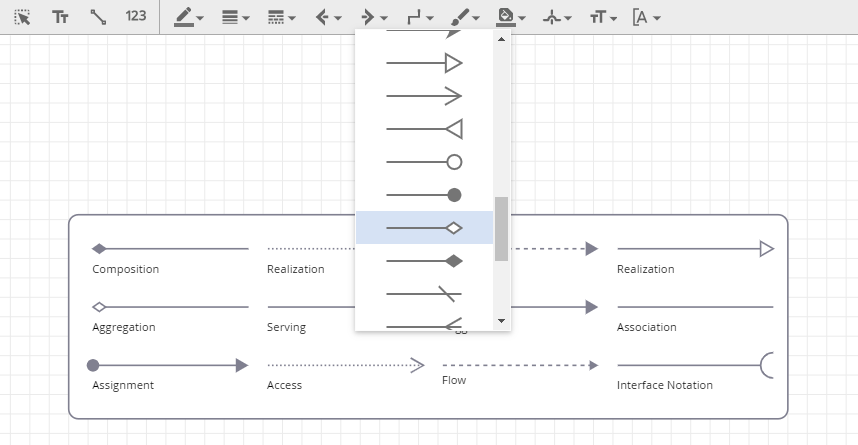Open the start arrow style dropdown
The image size is (858, 445).
coord(328,17)
